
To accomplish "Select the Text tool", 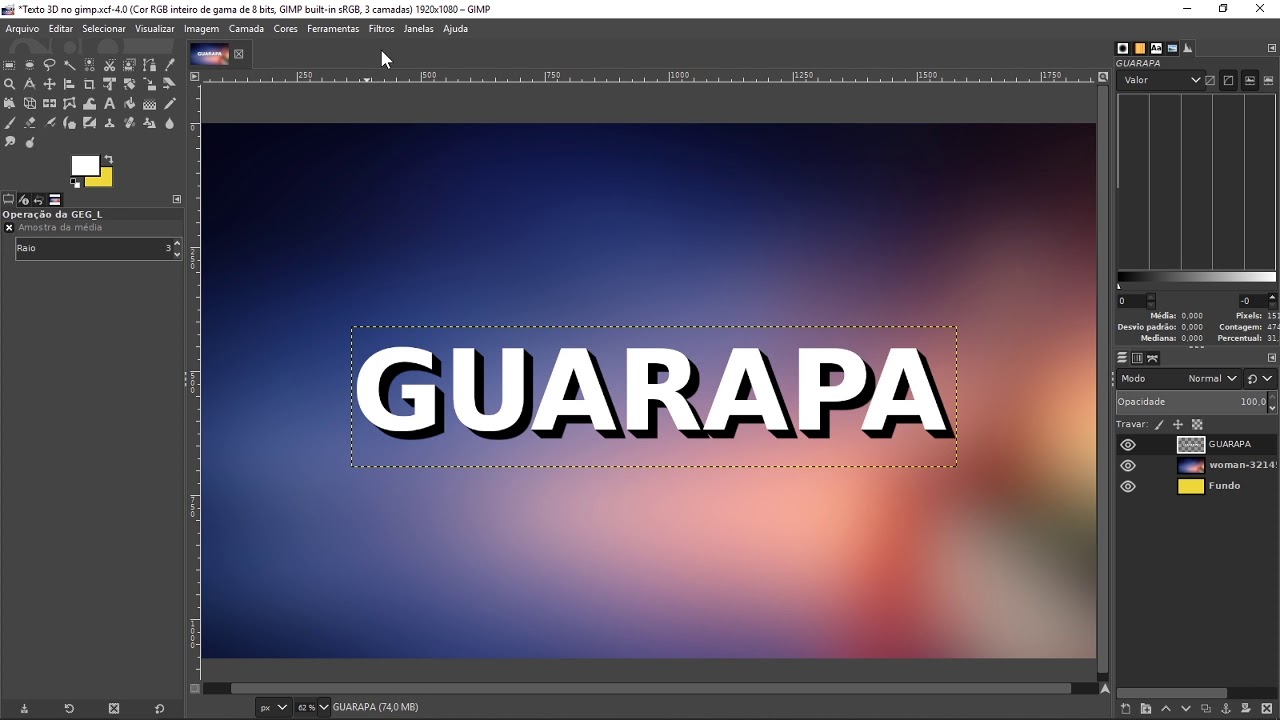I will click(x=109, y=103).
